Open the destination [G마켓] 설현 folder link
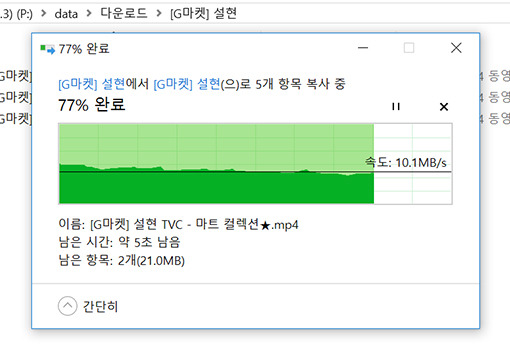The image size is (510, 361). click(187, 84)
